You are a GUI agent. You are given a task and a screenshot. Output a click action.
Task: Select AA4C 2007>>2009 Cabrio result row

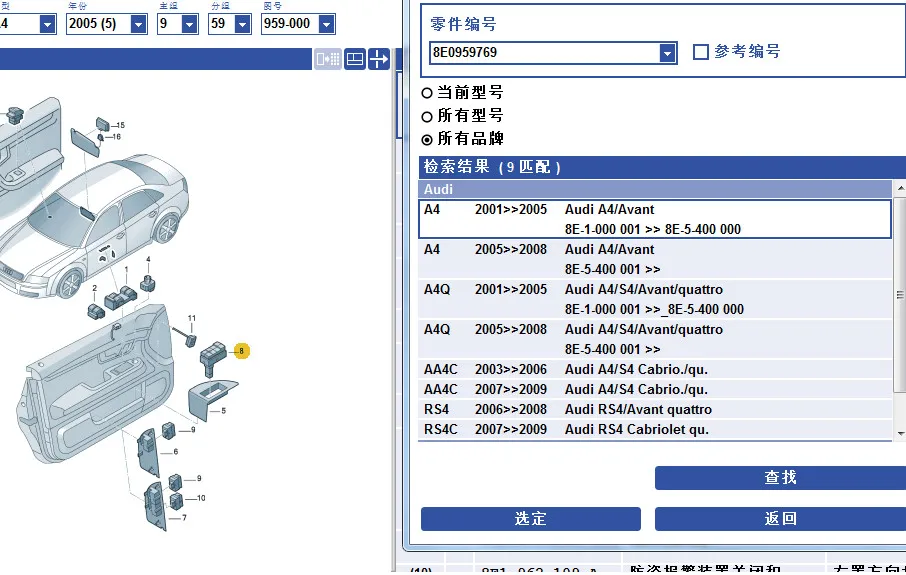655,389
